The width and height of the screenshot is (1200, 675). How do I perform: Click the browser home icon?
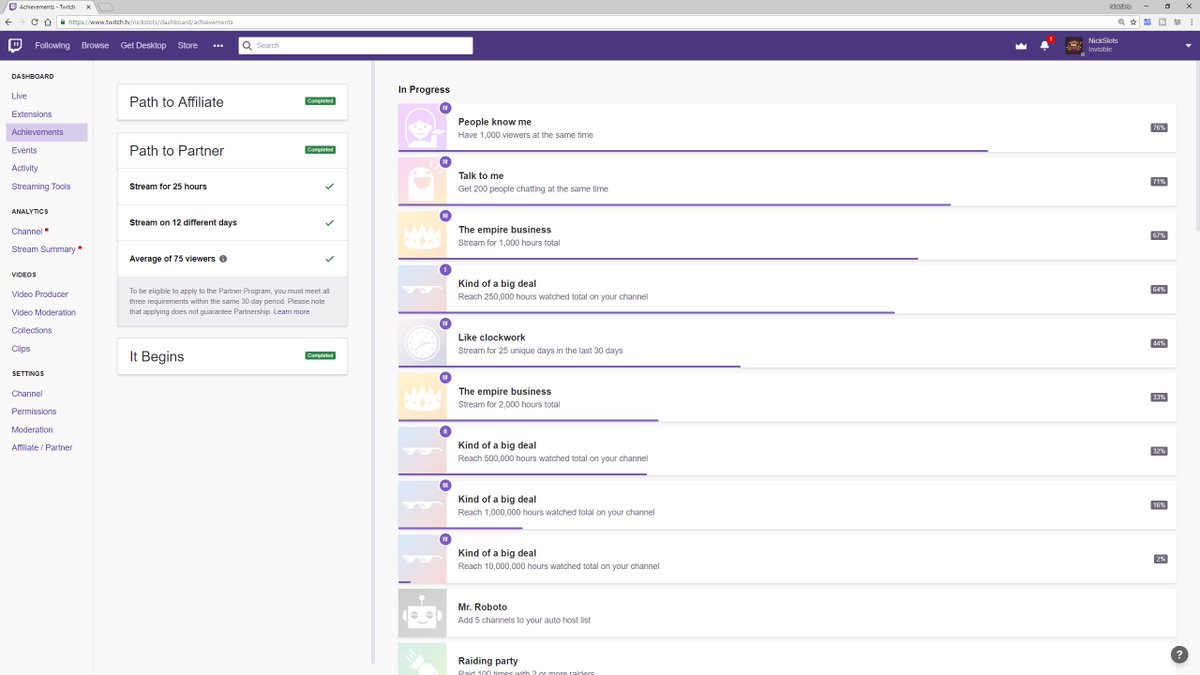click(x=48, y=21)
